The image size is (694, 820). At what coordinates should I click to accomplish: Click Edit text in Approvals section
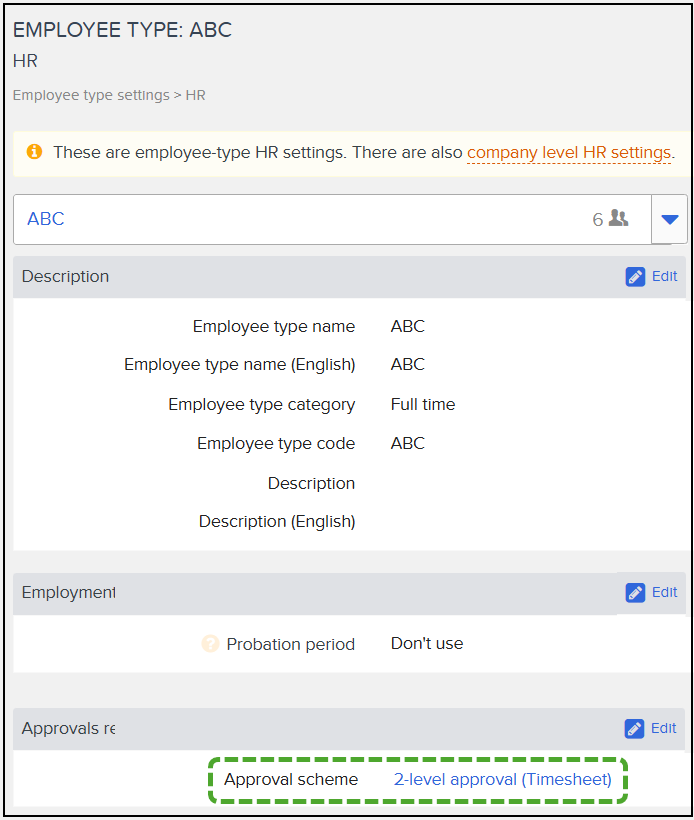663,728
